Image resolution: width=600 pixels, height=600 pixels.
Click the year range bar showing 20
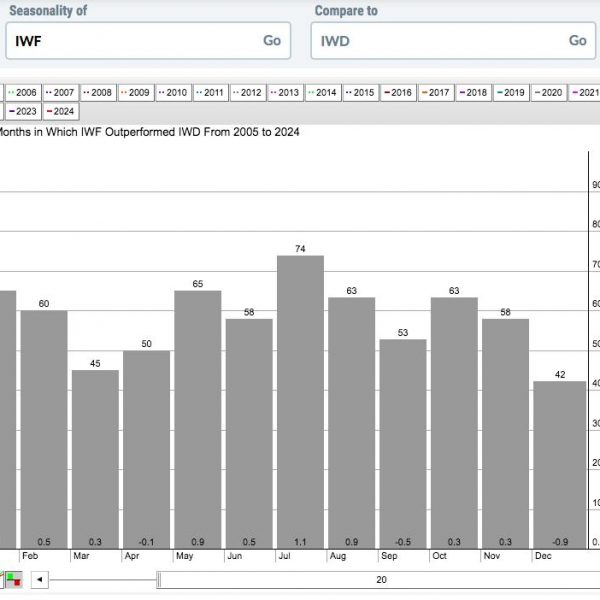pyautogui.click(x=380, y=580)
